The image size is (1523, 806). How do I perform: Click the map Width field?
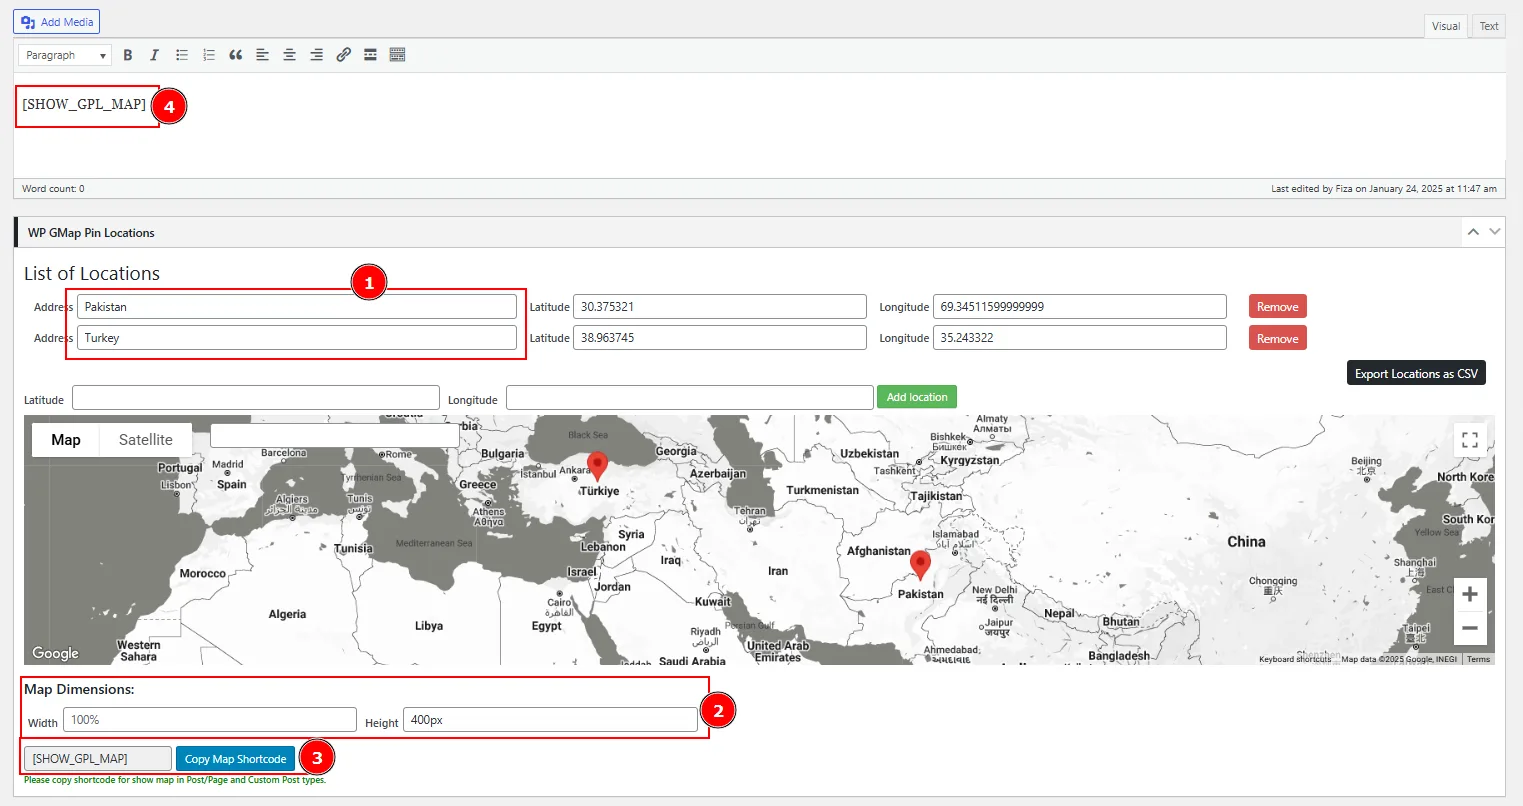(x=210, y=720)
